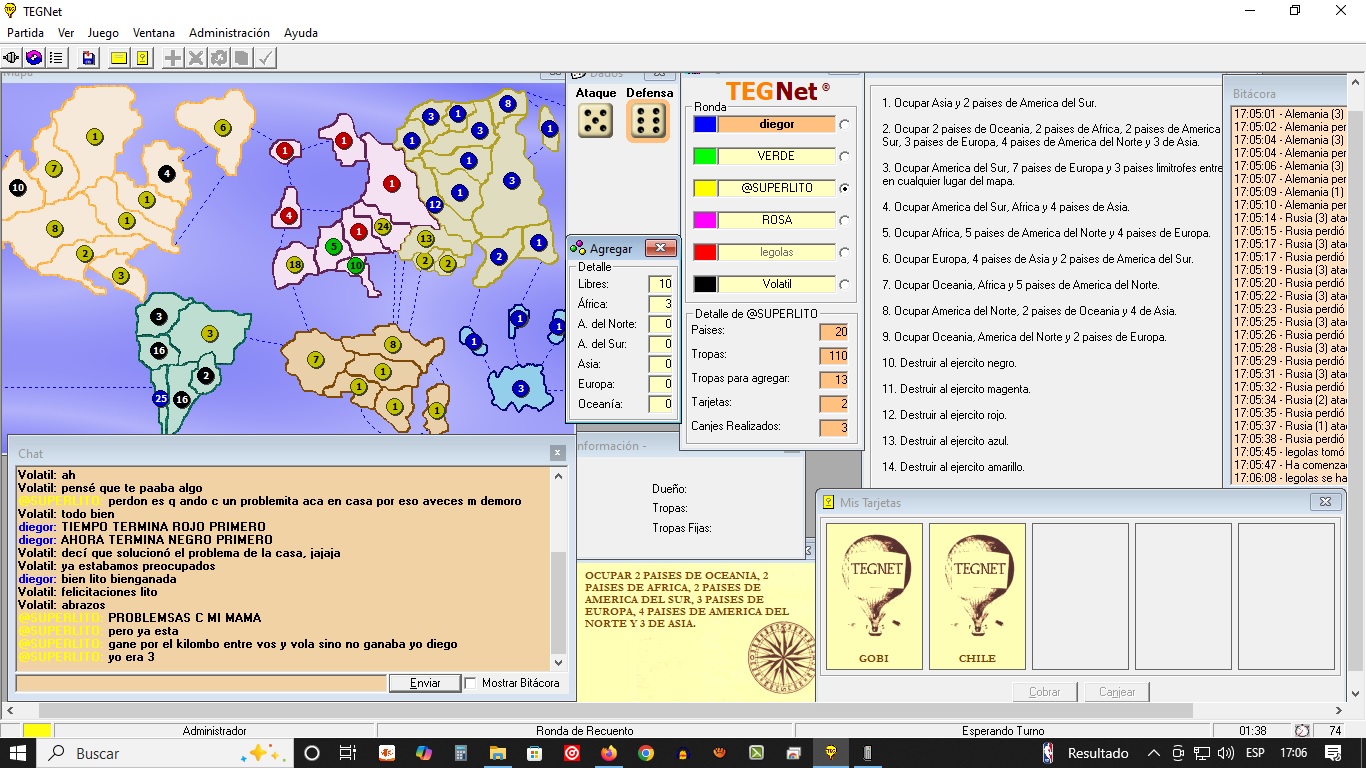Open Firefox from the Windows taskbar
Screen dimensions: 1366x768
click(609, 753)
